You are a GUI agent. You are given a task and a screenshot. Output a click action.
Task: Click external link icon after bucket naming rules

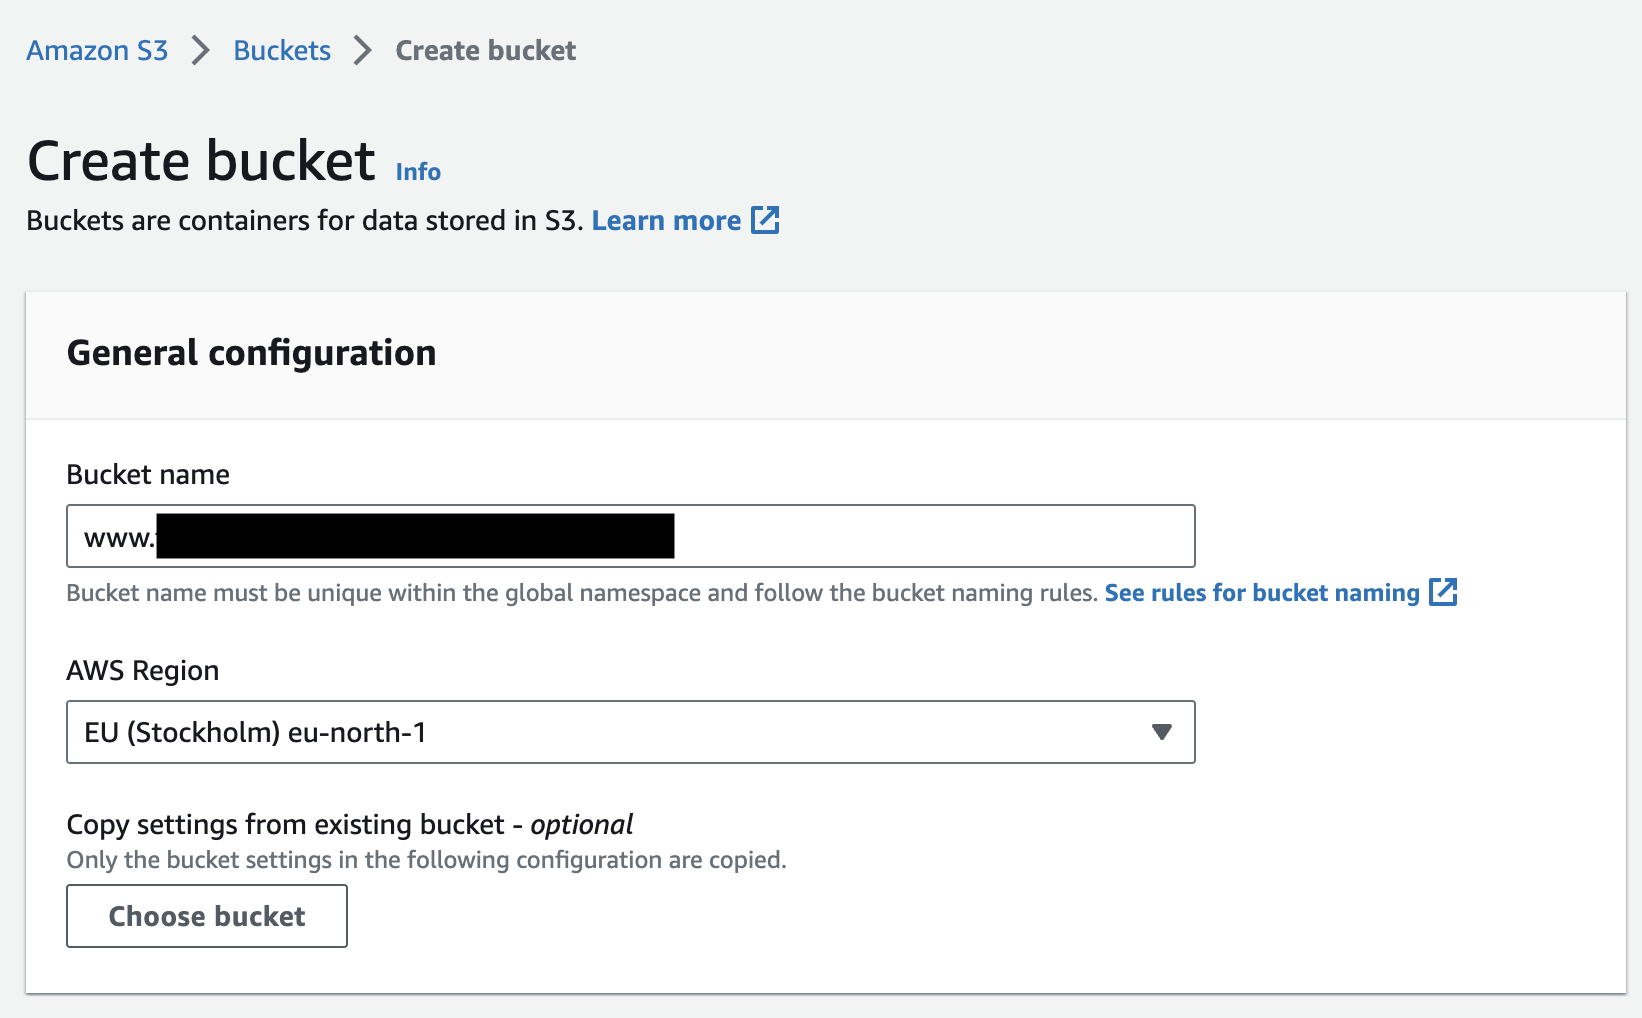coord(1443,592)
